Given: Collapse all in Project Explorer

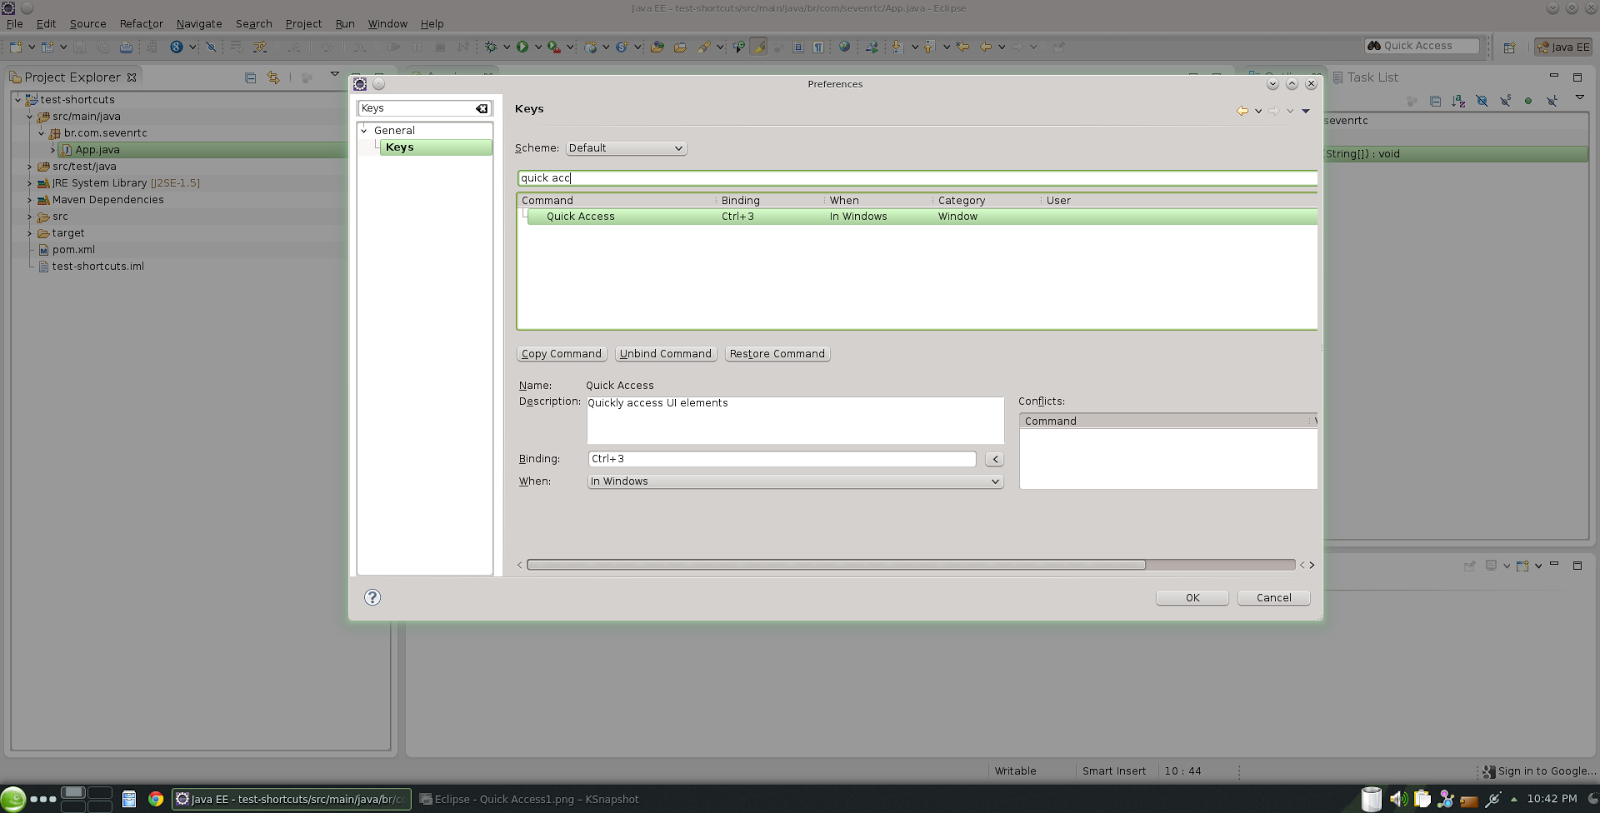Looking at the screenshot, I should (250, 77).
